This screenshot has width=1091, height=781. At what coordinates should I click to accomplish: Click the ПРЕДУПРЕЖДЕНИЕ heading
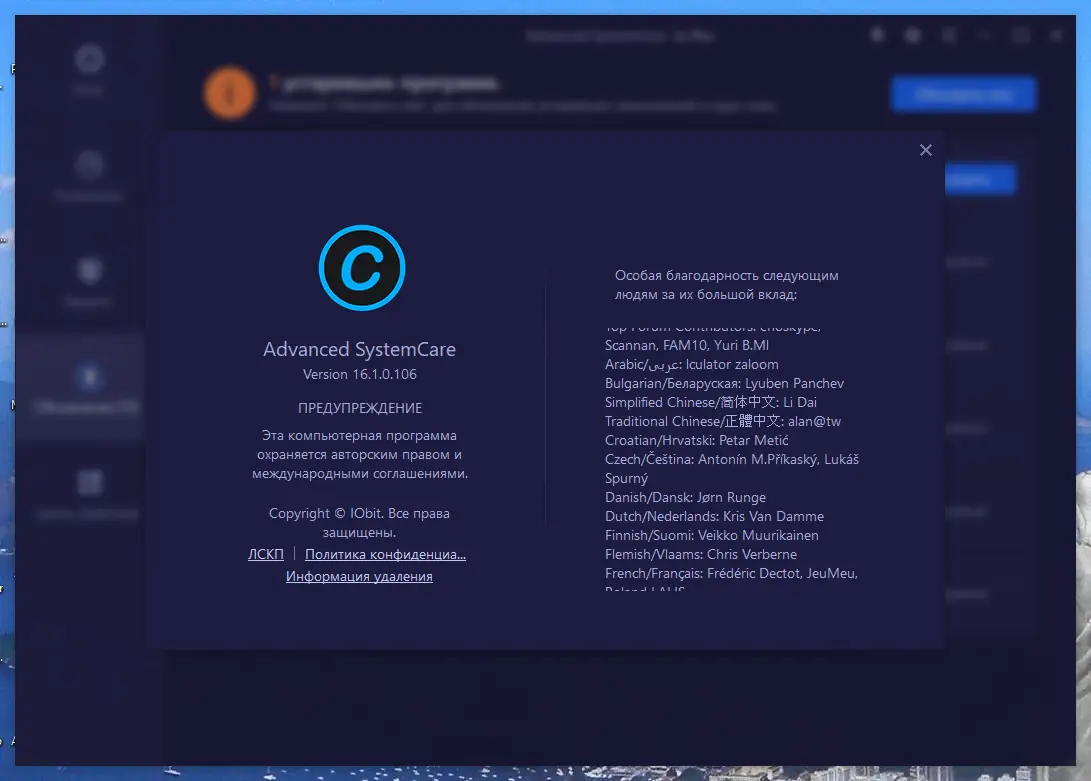[360, 408]
